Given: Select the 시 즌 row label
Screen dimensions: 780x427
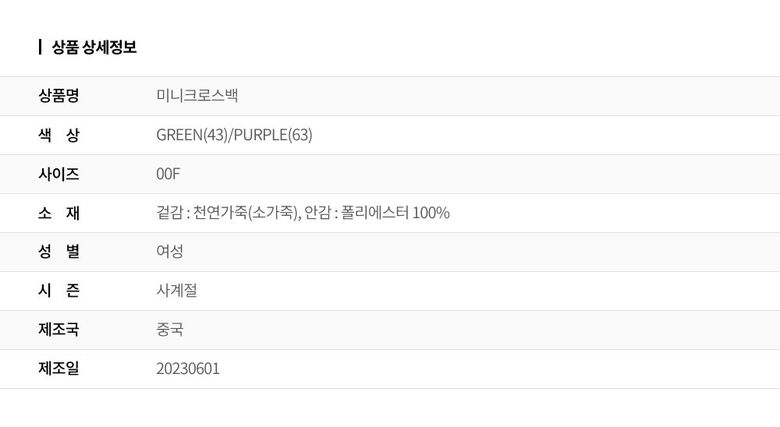Looking at the screenshot, I should (59, 291).
